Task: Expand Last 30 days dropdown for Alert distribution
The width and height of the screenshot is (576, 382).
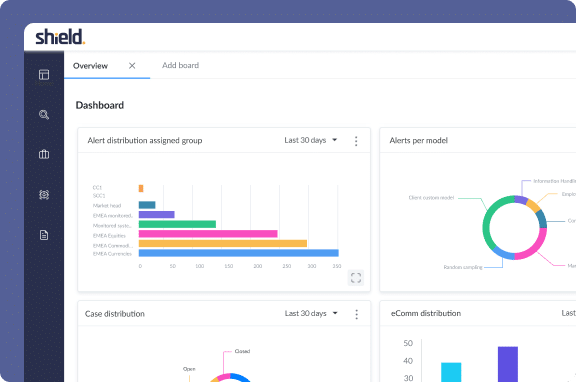Action: click(311, 140)
